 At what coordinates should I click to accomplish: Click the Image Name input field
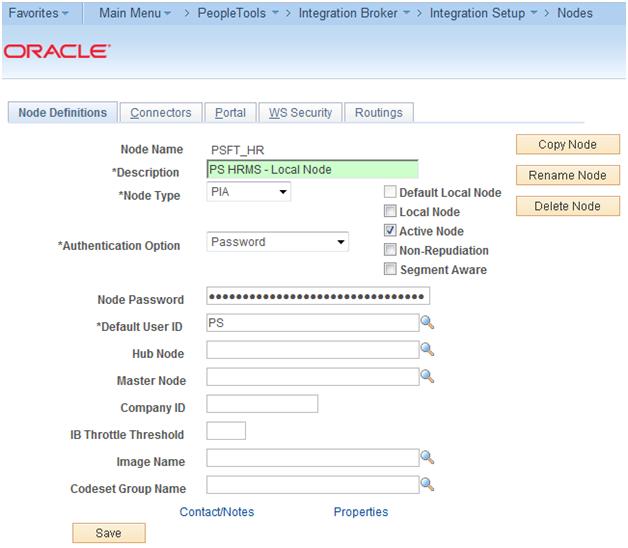click(x=313, y=457)
